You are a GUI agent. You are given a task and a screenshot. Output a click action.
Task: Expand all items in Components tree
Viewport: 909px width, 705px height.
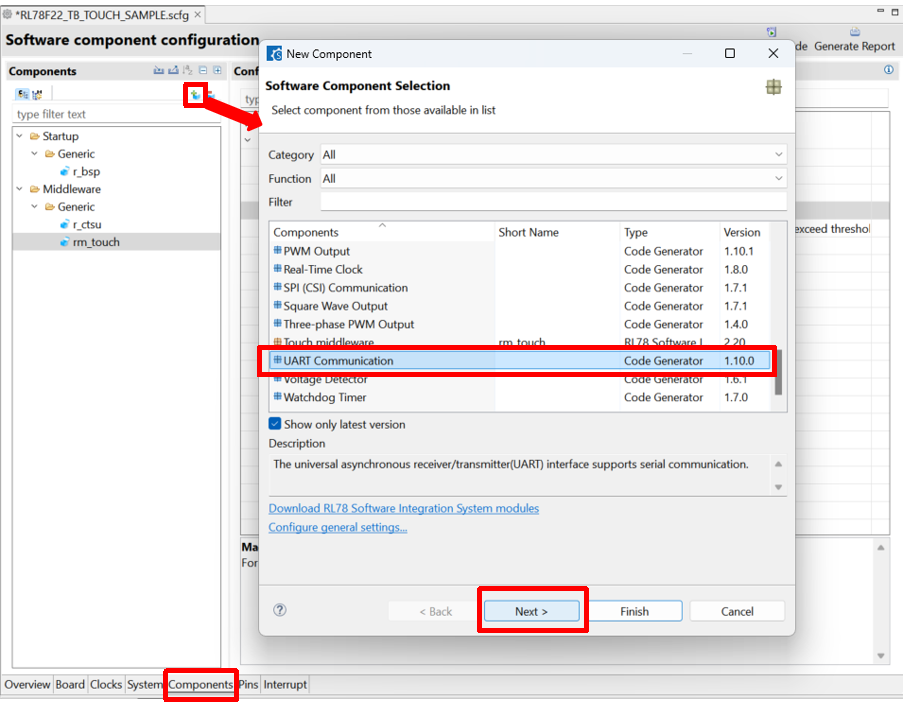pyautogui.click(x=217, y=71)
